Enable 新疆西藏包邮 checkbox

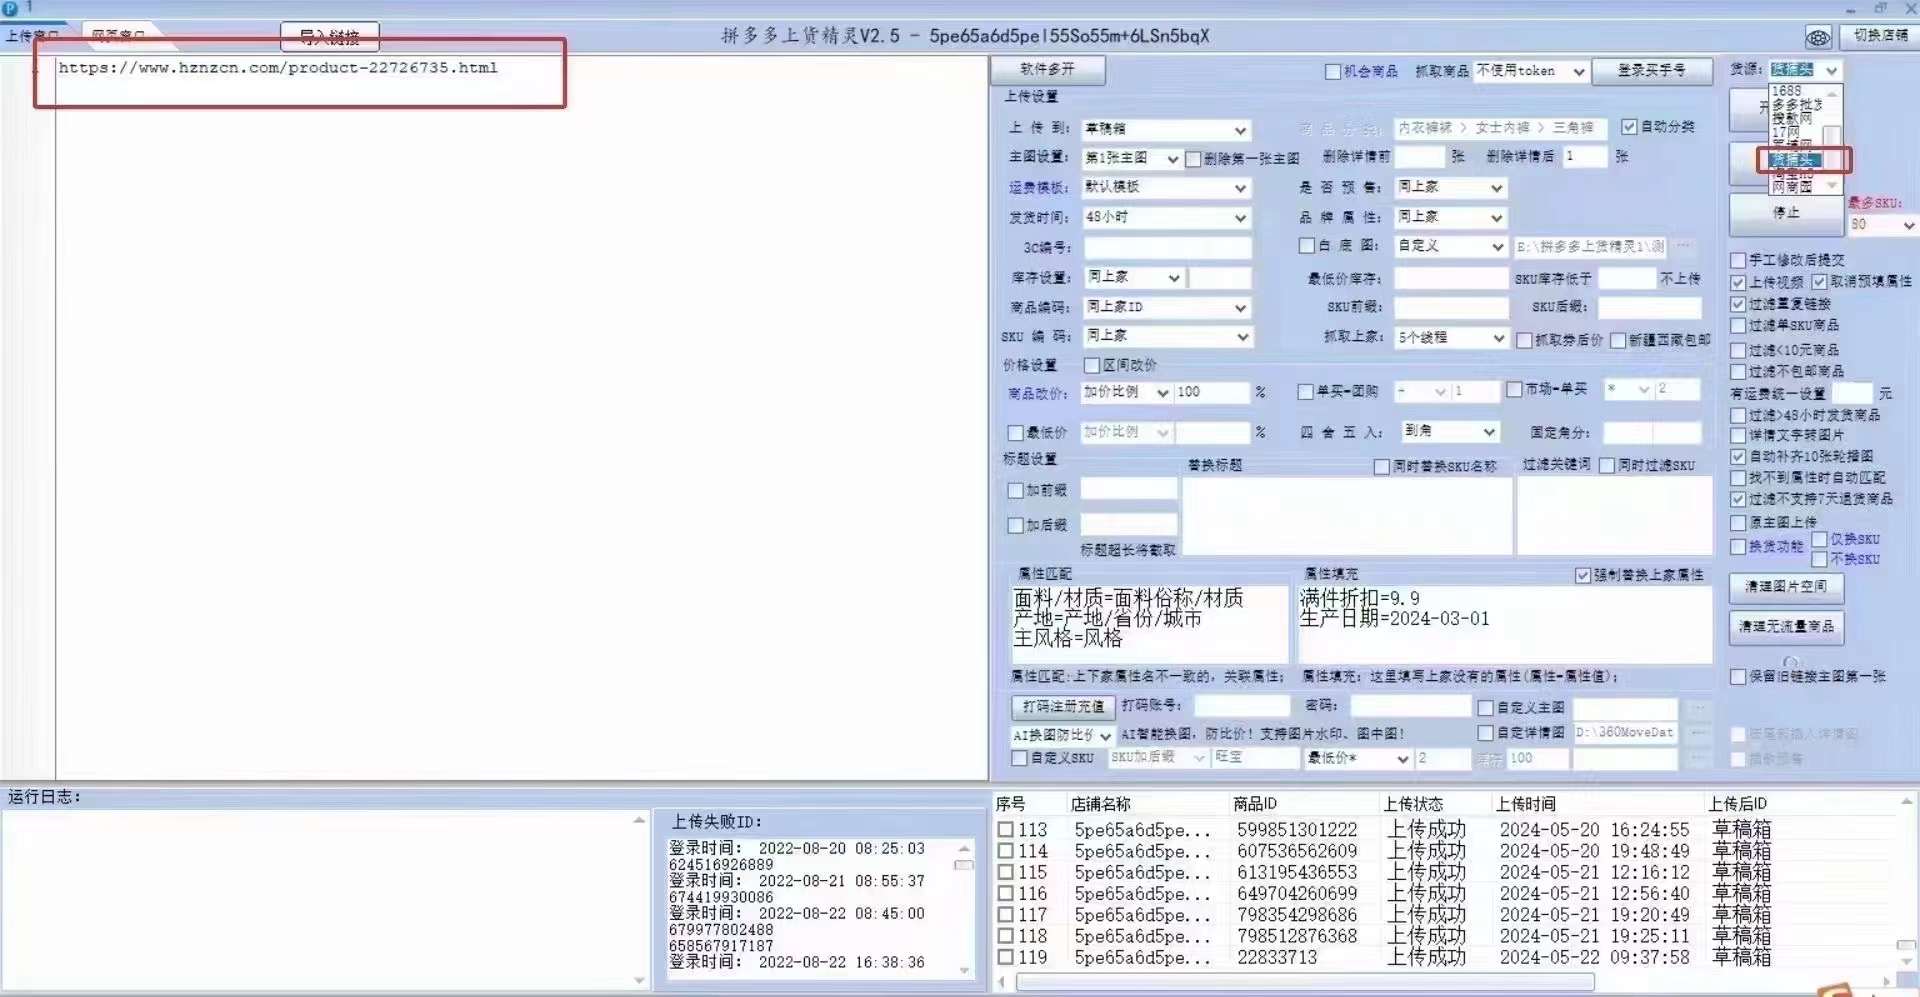(x=1618, y=341)
